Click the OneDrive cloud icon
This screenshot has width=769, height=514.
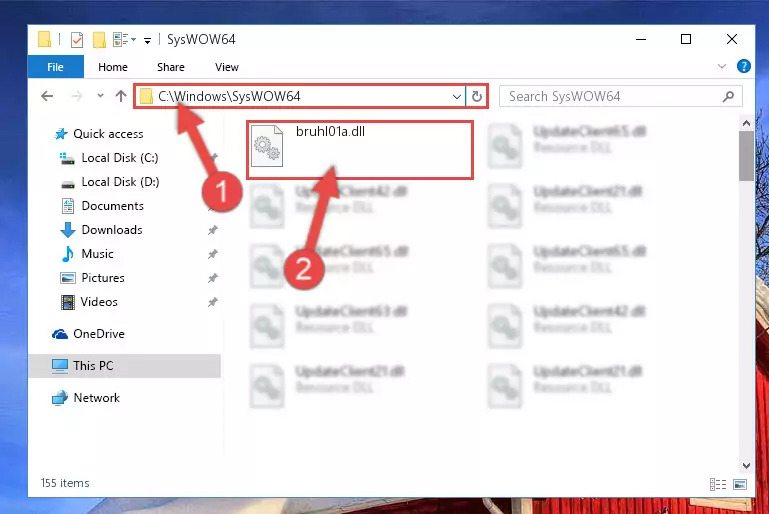click(x=60, y=334)
